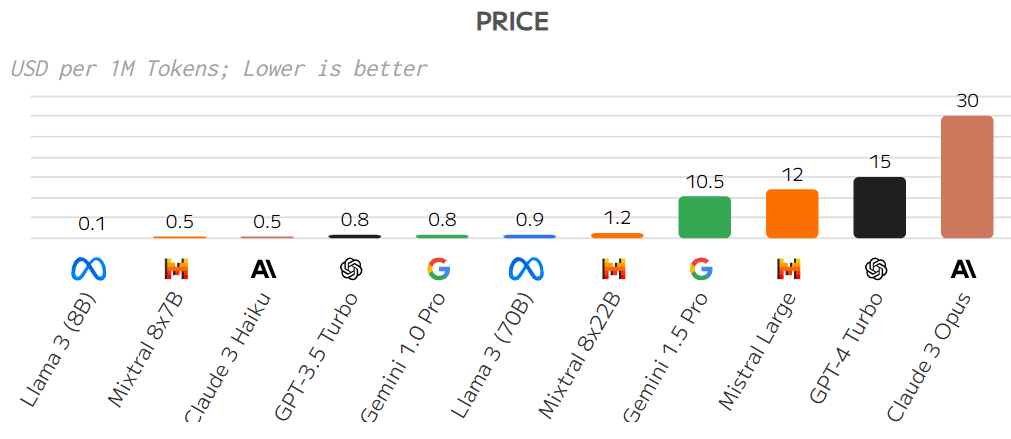
Task: Select the Mistral logo above Mistral Large
Action: (x=790, y=269)
